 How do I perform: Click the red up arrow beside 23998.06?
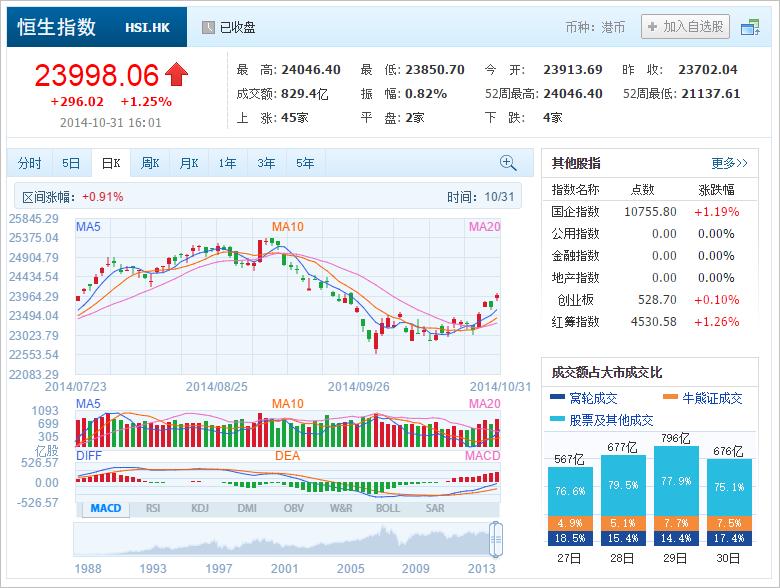(x=176, y=74)
